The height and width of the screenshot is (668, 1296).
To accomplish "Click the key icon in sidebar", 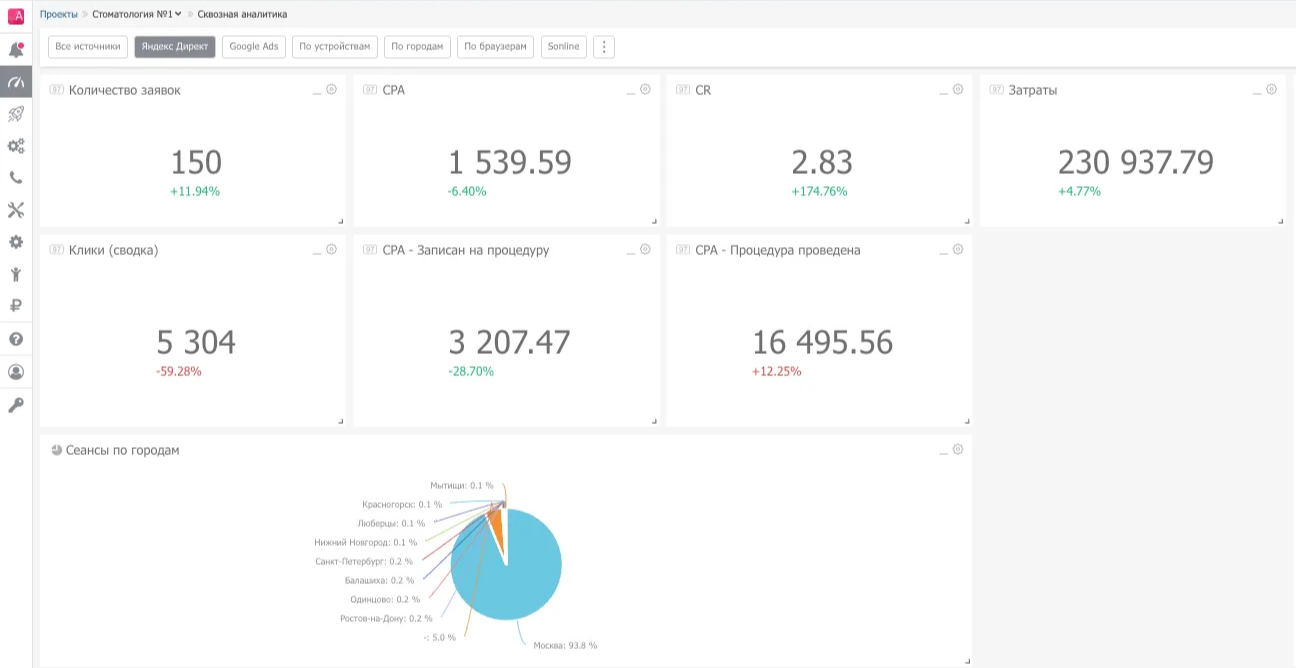I will (x=16, y=405).
